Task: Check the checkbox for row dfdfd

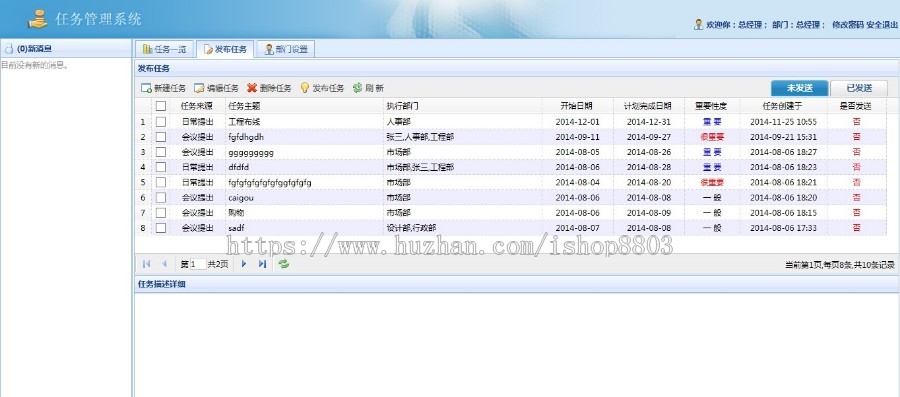Action: [161, 167]
